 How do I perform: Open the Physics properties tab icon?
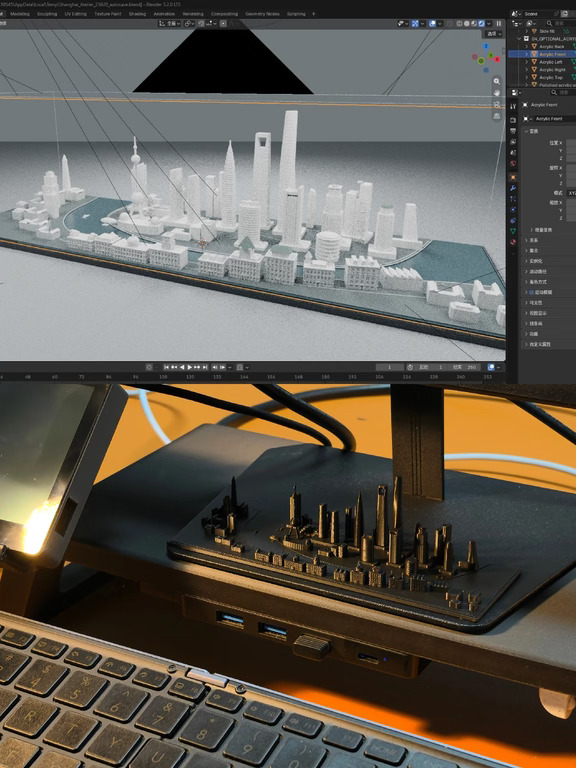click(x=513, y=210)
